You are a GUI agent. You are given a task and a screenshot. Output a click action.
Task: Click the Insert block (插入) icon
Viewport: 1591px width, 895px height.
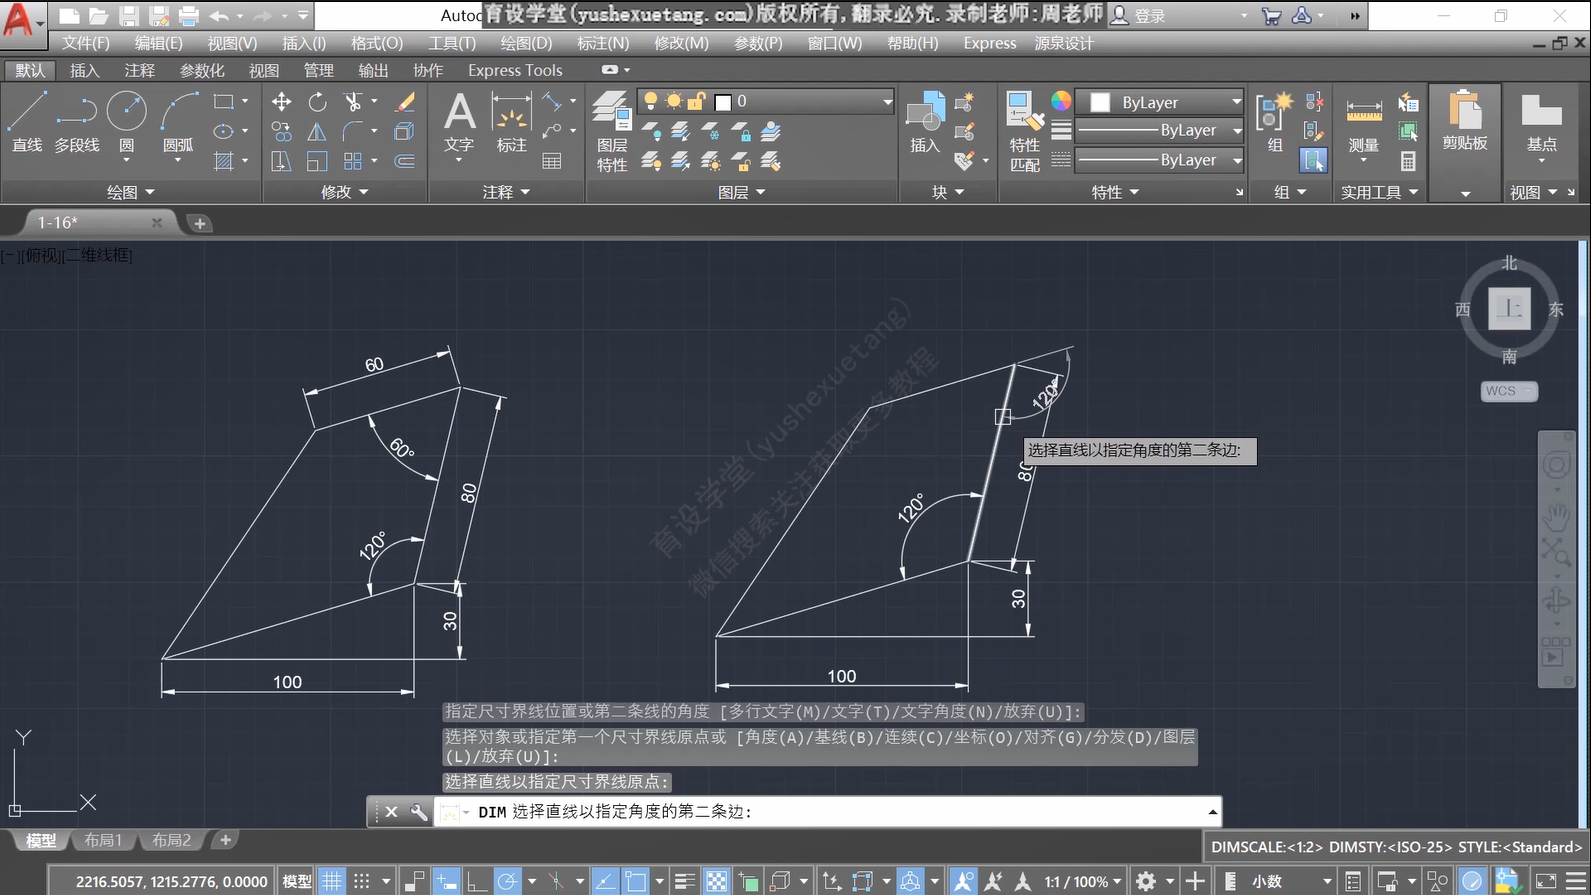coord(925,122)
